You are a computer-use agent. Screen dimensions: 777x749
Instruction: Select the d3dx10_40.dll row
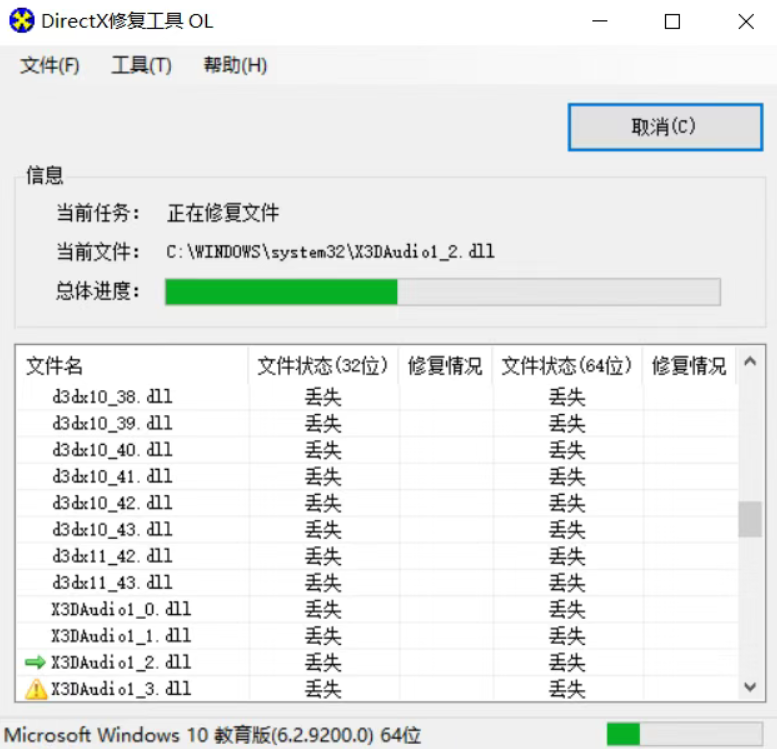[x=378, y=450]
